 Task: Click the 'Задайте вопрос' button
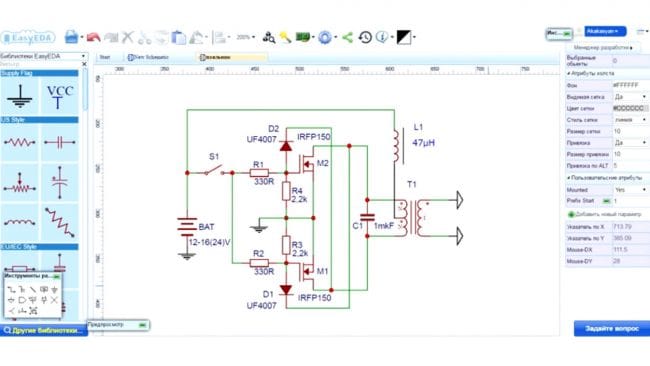(x=612, y=328)
